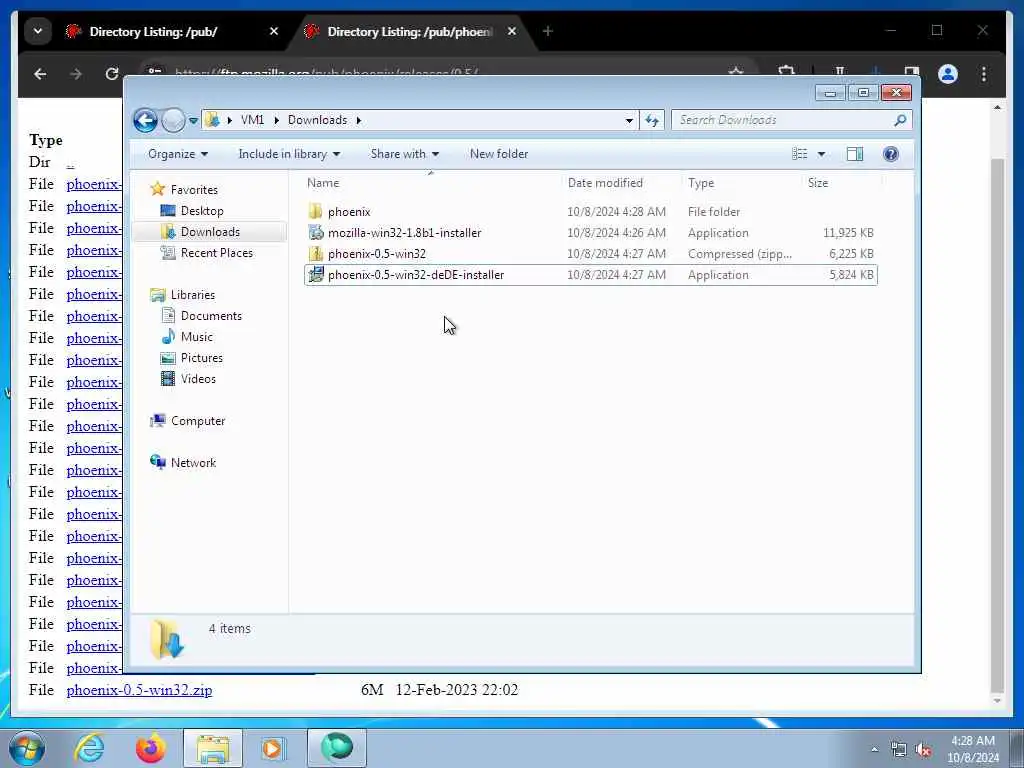Change view with the view icon

pyautogui.click(x=799, y=154)
